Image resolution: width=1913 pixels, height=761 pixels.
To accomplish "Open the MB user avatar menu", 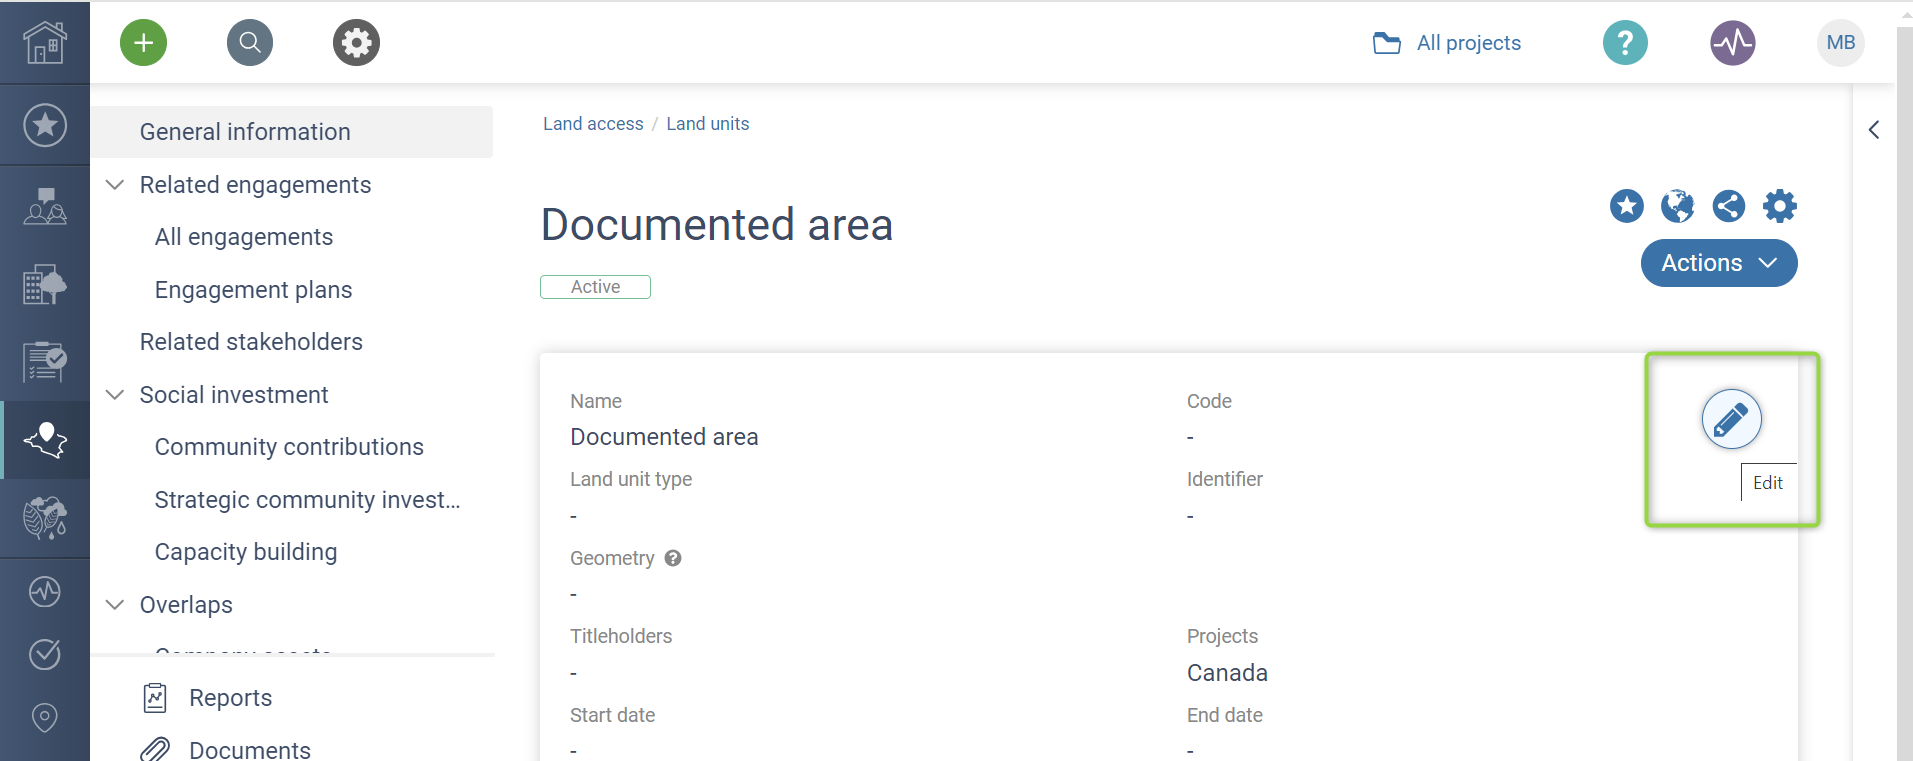I will pos(1840,43).
